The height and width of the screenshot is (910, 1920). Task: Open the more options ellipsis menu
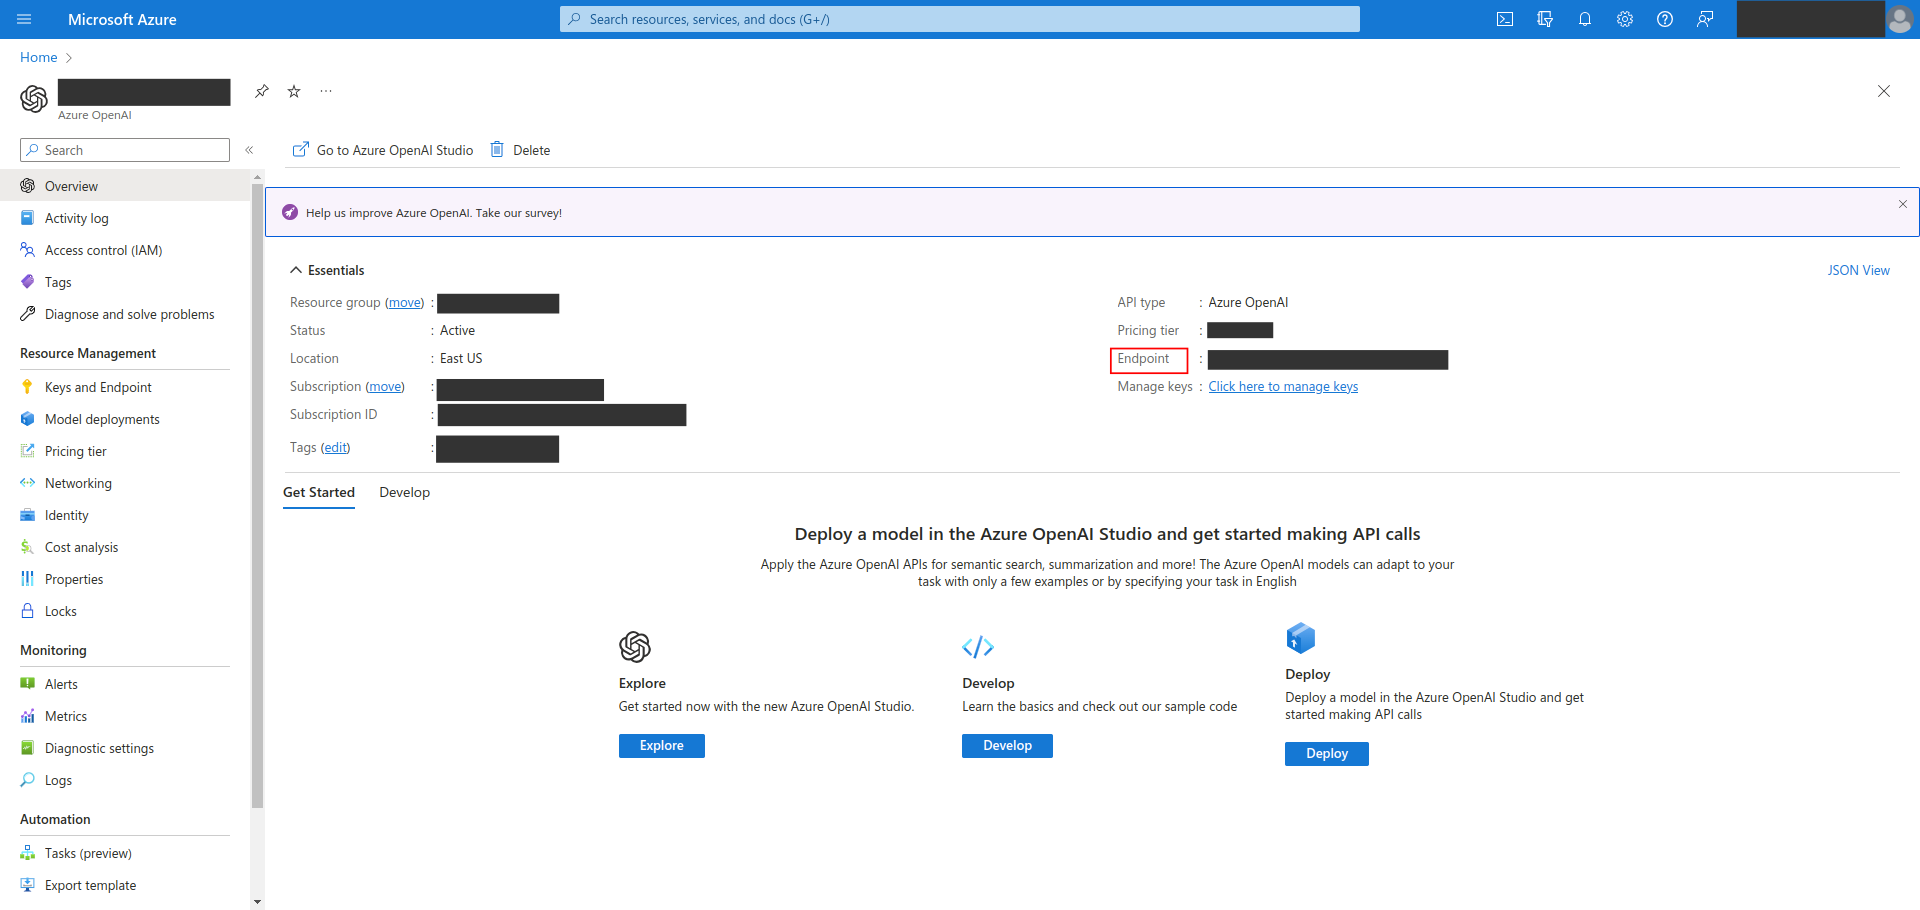[326, 91]
